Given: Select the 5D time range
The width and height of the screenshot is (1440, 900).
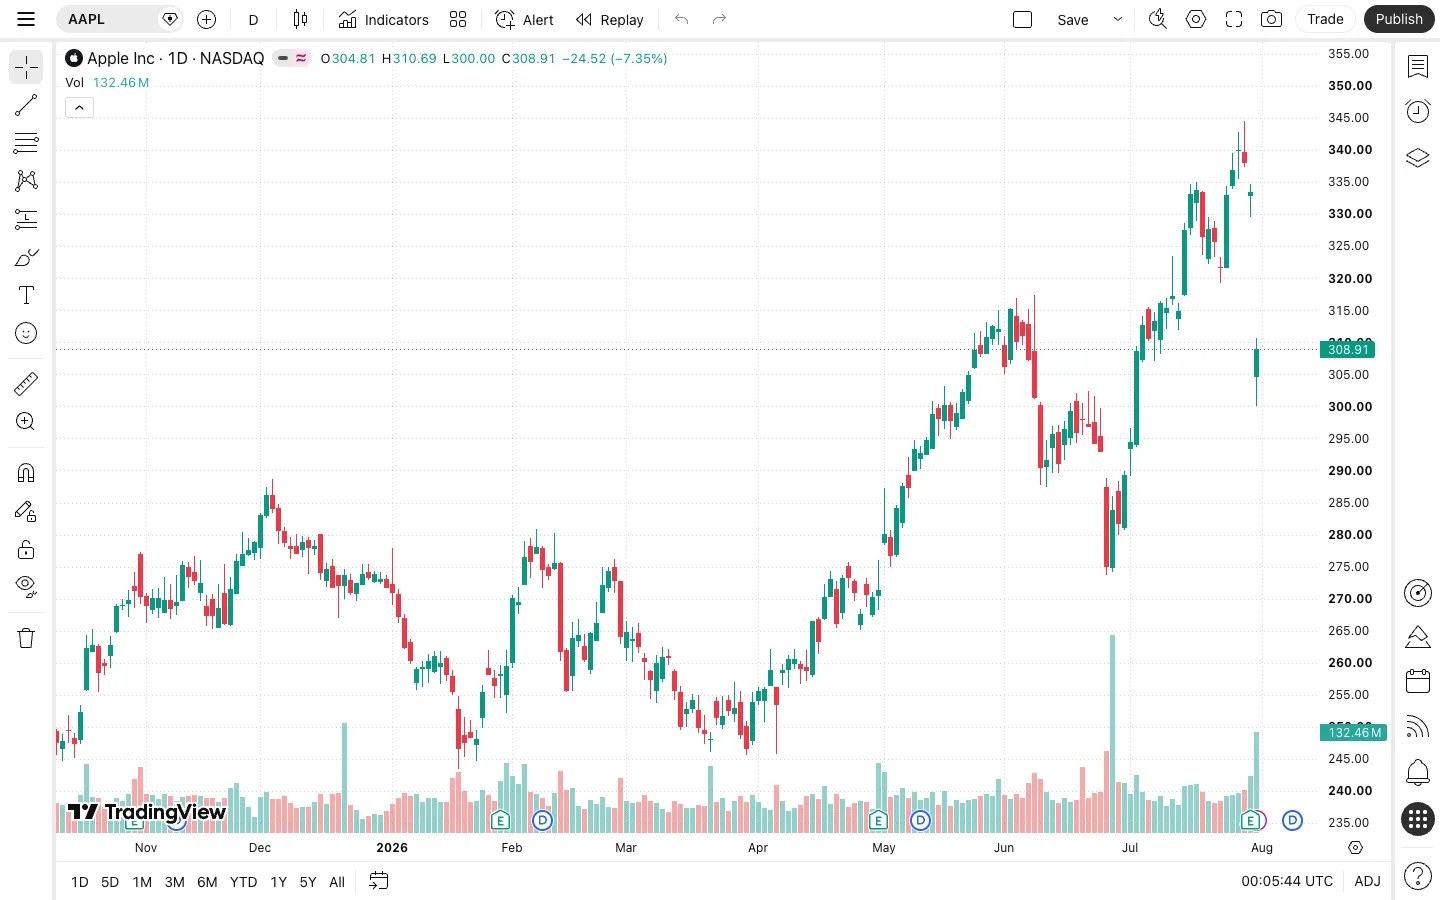Looking at the screenshot, I should [110, 882].
